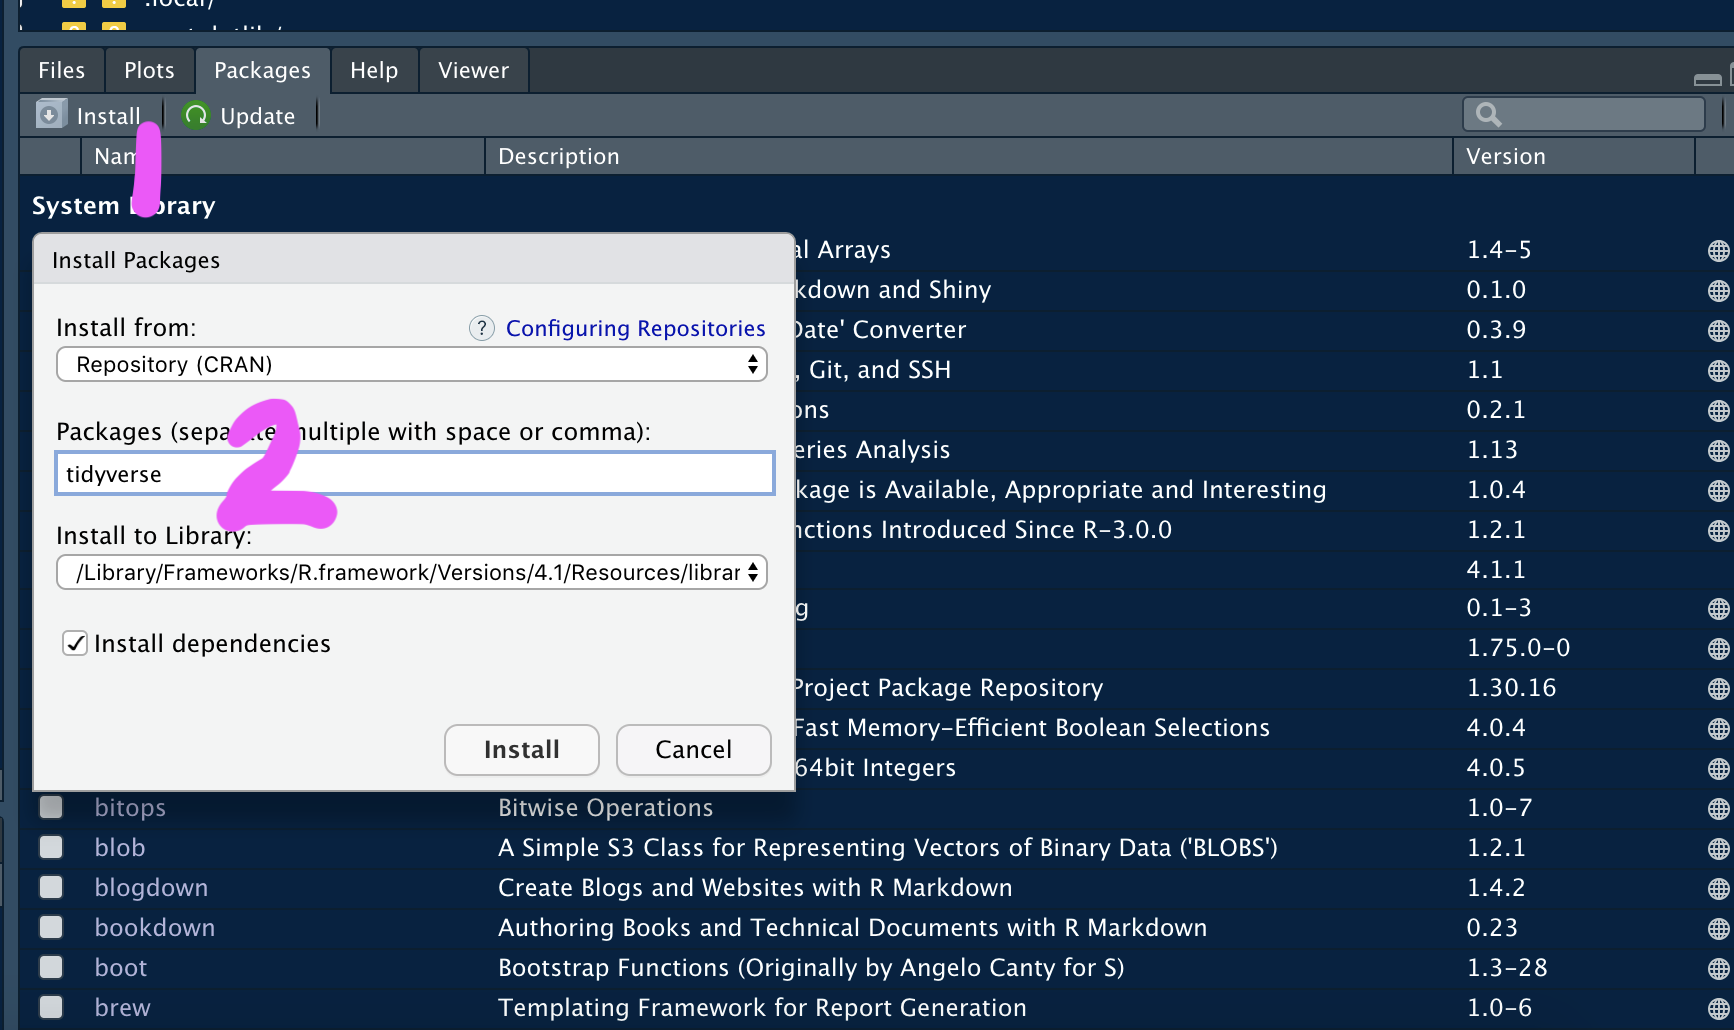Open Configuring Repositories link
The width and height of the screenshot is (1734, 1030).
tap(635, 328)
